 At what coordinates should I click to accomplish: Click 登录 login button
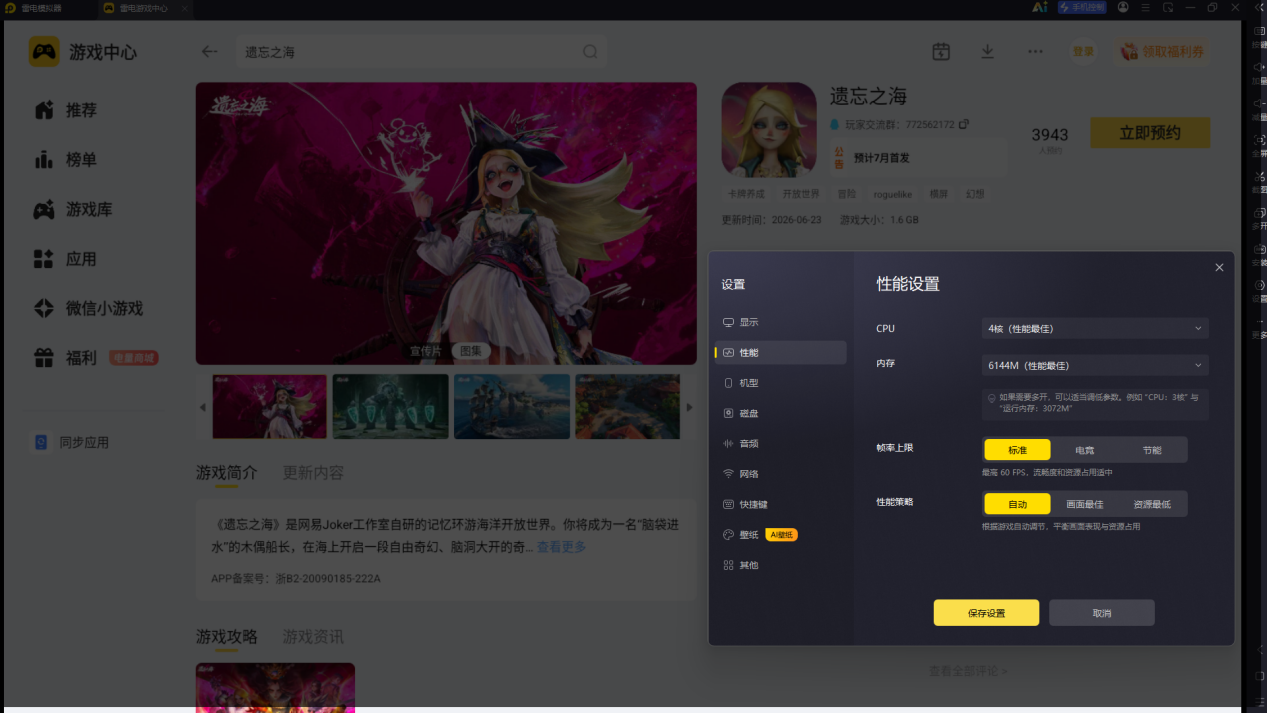click(x=1083, y=51)
